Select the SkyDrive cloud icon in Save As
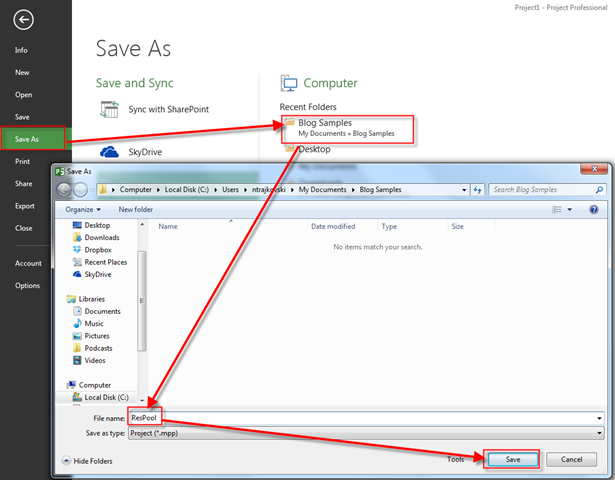This screenshot has height=480, width=615. coord(110,152)
